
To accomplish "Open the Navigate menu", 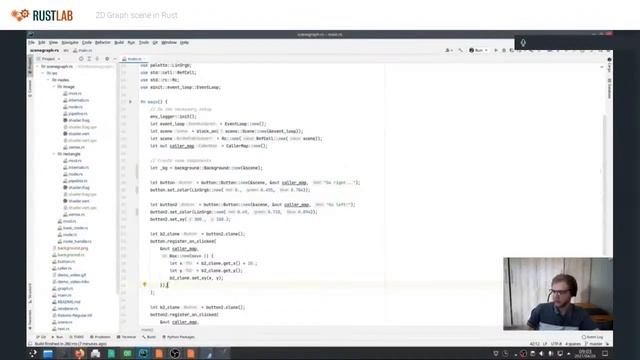I will click(70, 42).
